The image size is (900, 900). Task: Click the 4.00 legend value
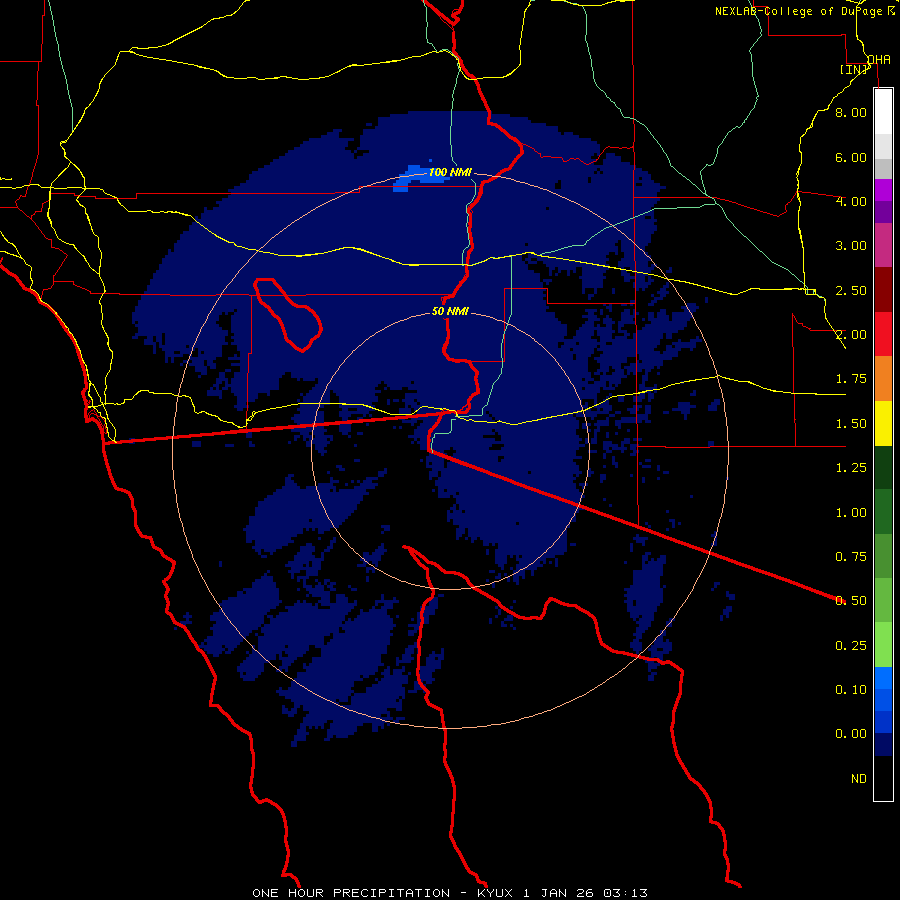[x=851, y=201]
